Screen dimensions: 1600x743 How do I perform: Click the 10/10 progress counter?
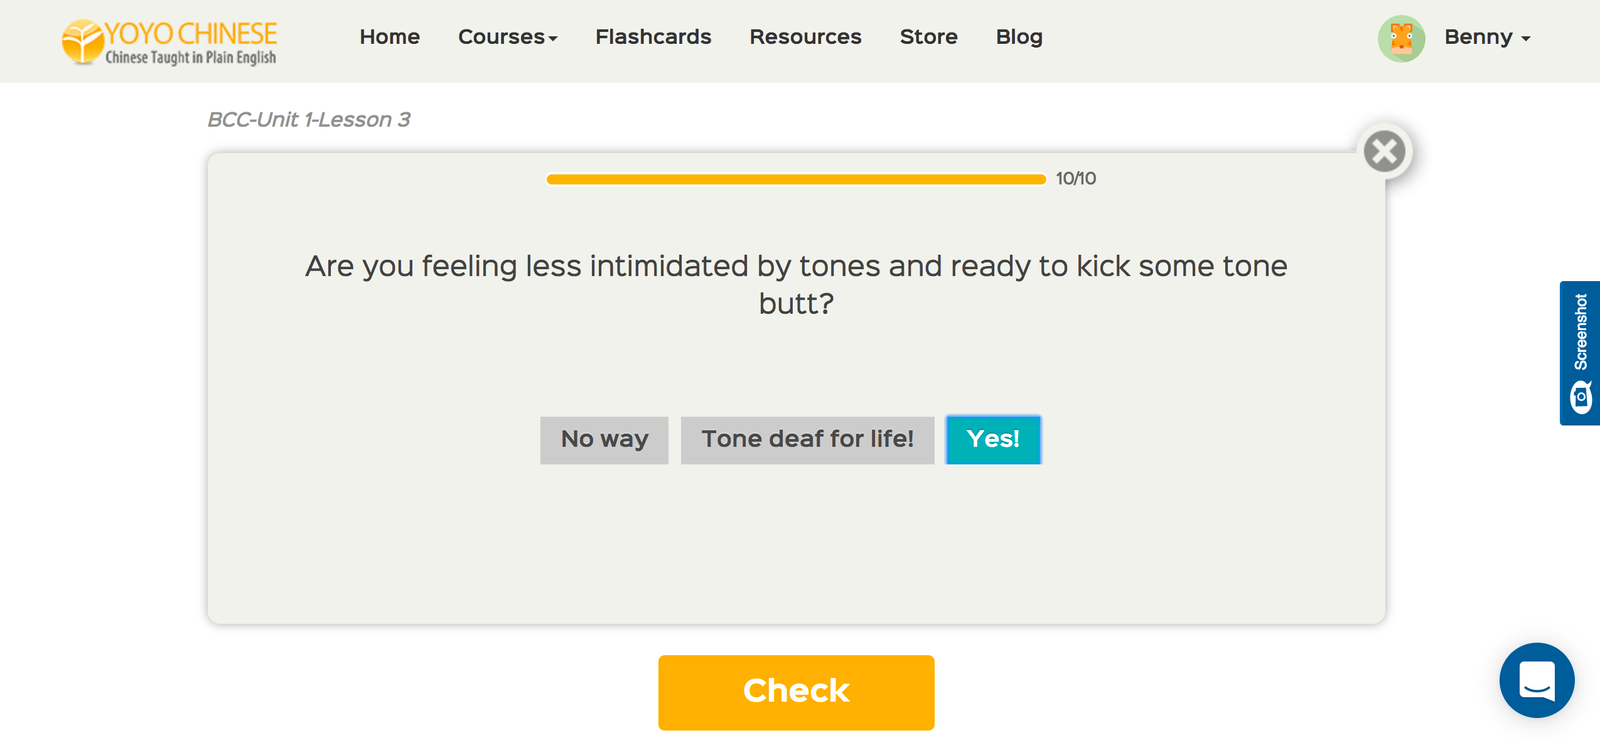click(x=1076, y=179)
